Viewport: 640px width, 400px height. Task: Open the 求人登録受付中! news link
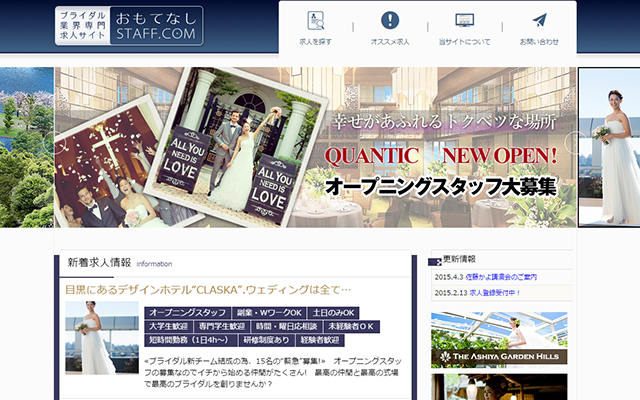pyautogui.click(x=495, y=293)
